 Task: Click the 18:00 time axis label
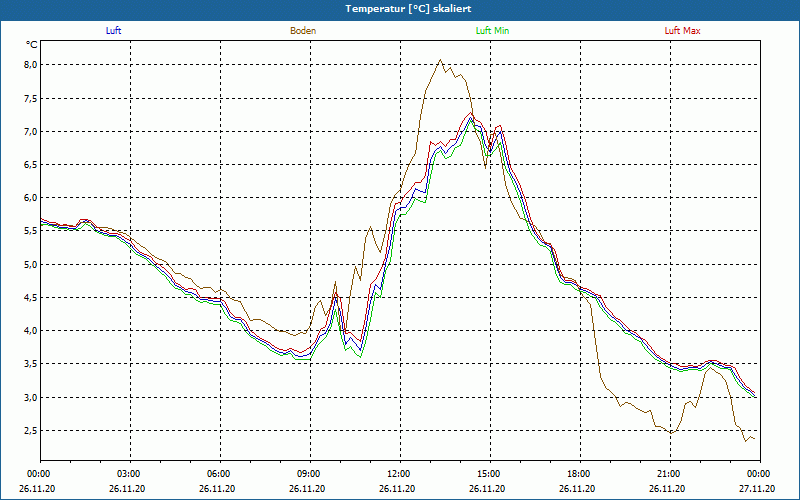tap(578, 474)
